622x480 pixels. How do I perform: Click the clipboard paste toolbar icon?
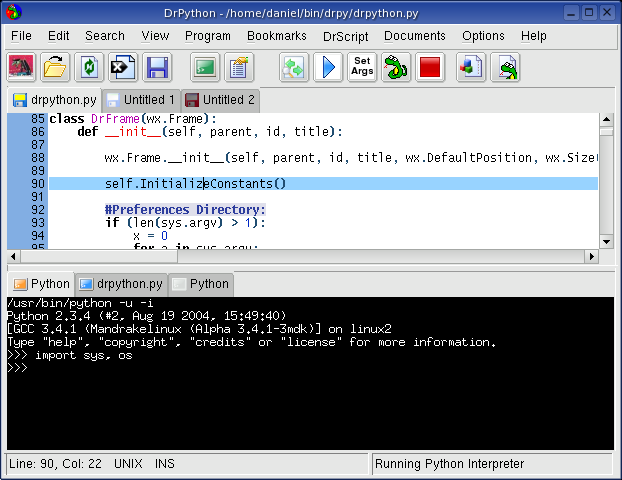(239, 67)
